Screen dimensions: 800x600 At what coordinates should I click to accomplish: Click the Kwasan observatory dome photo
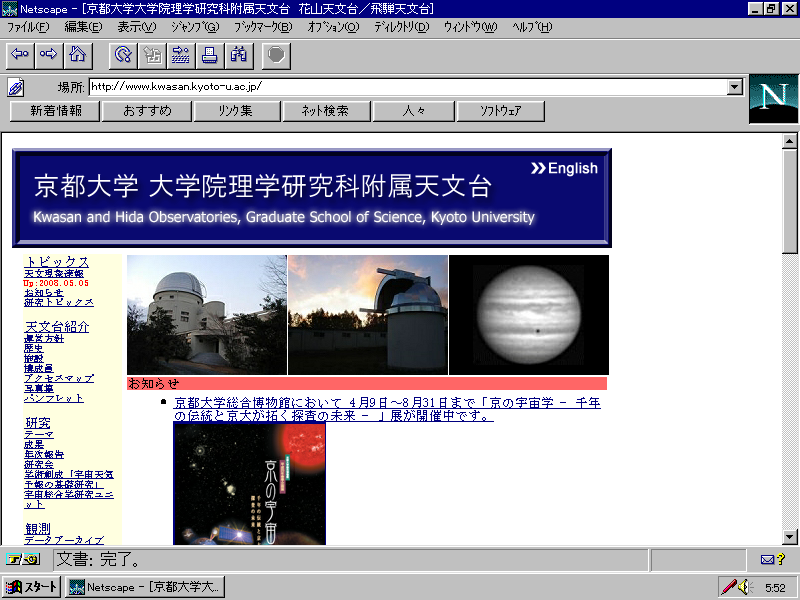point(207,315)
